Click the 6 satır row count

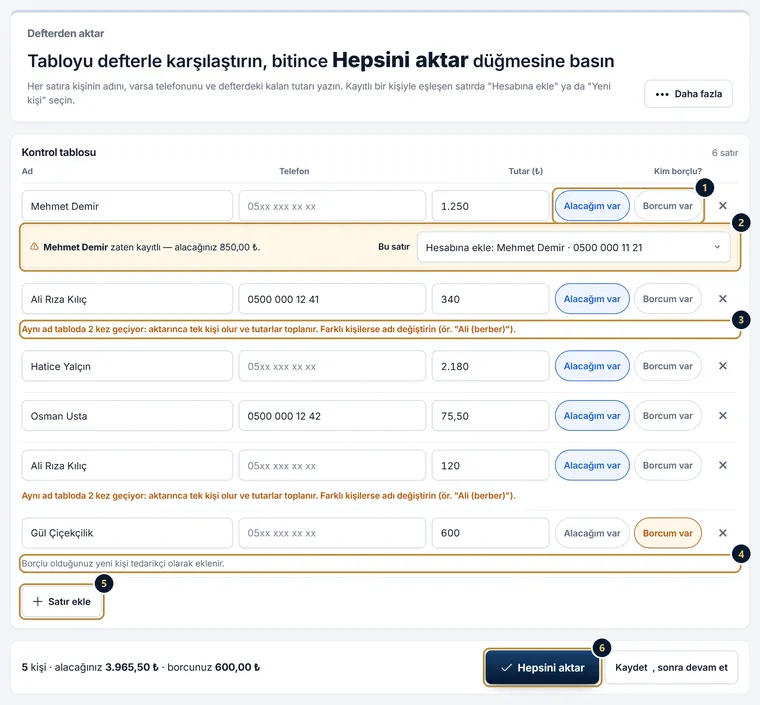point(725,153)
